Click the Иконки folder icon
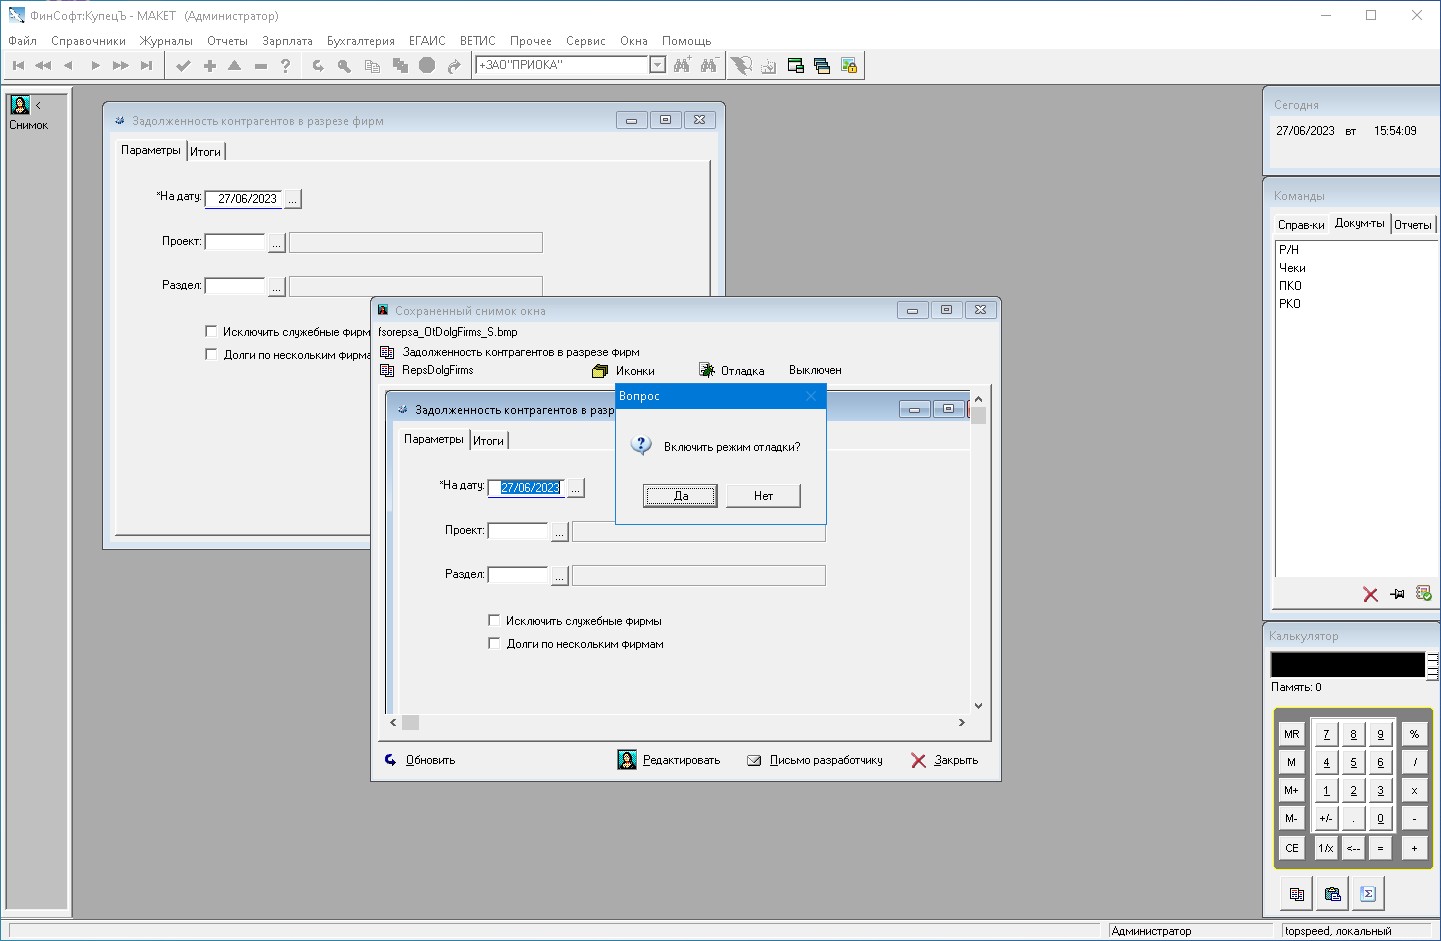 tap(600, 371)
